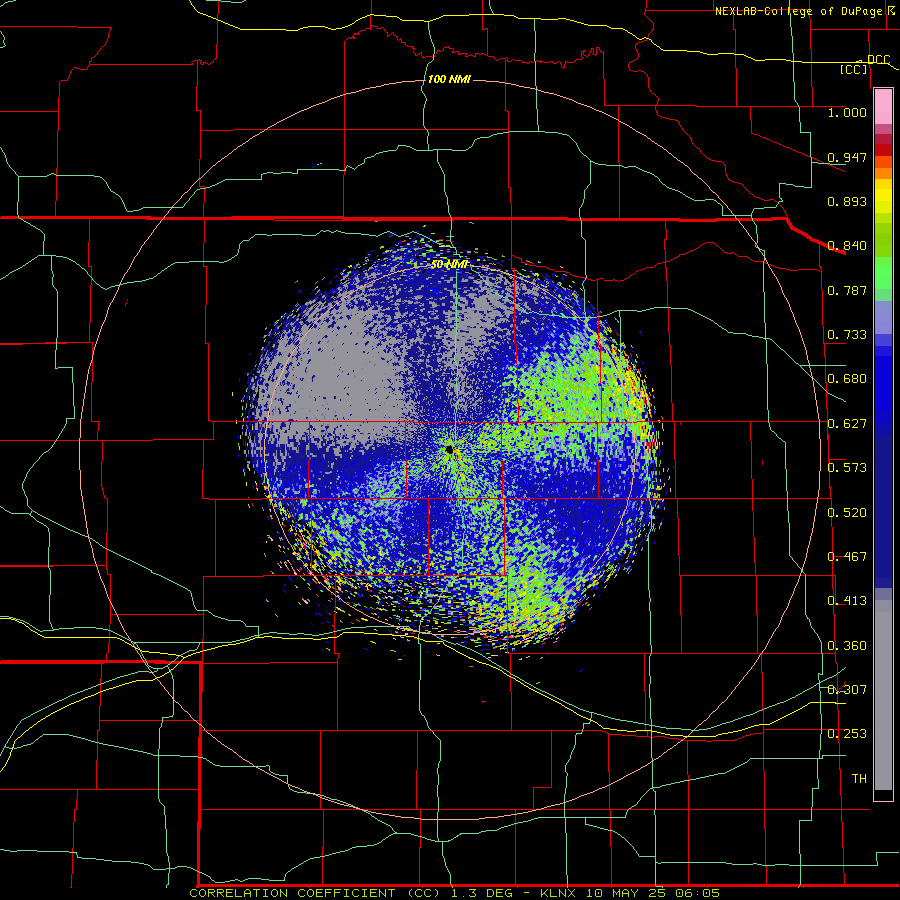Click the 0.253 colorbar value label
The image size is (900, 900).
[x=847, y=734]
